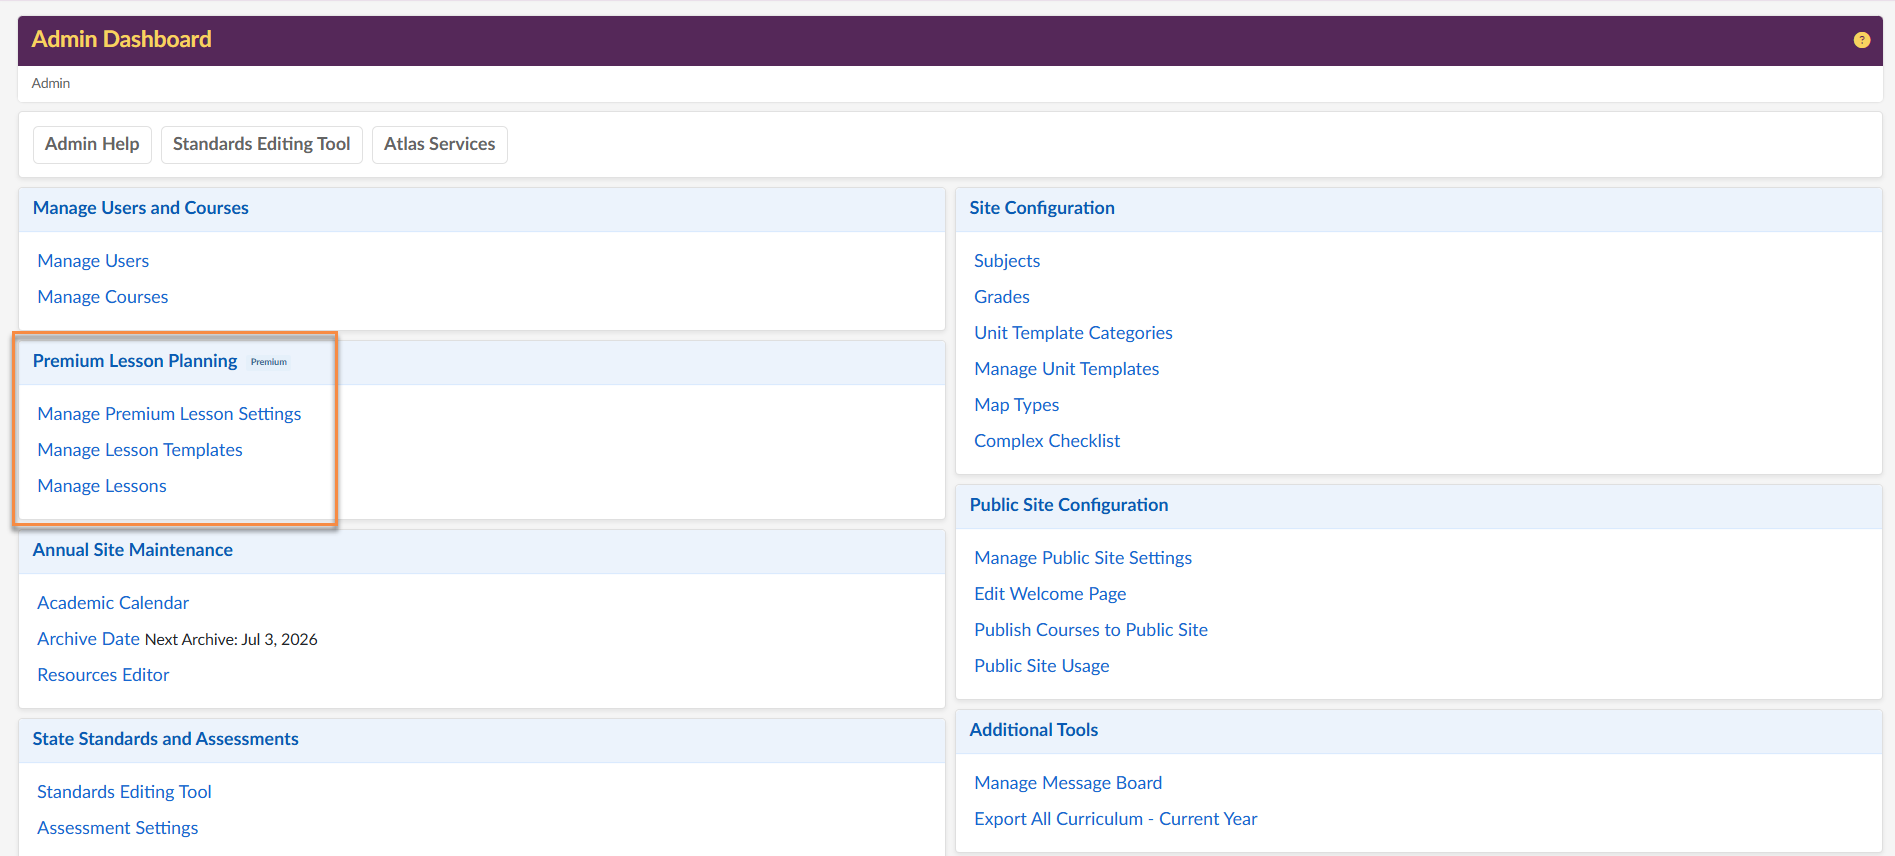Click the Premium badge beside Premium Lesson Planning
Image resolution: width=1895 pixels, height=856 pixels.
269,362
